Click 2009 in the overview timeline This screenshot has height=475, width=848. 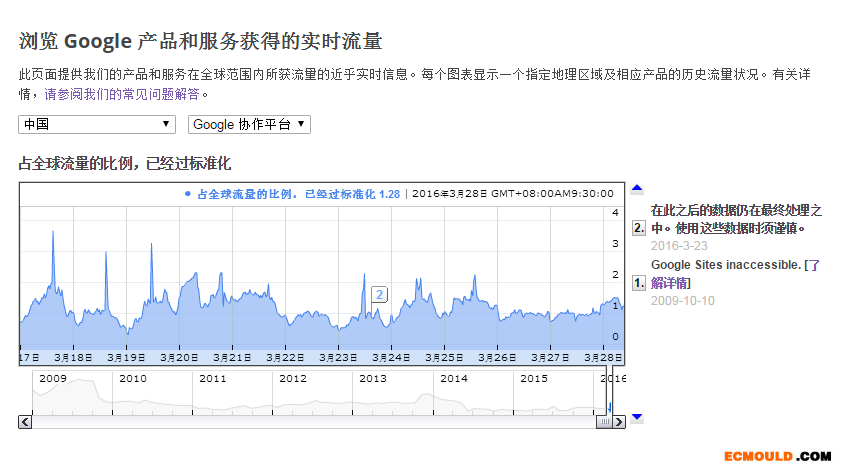tap(52, 379)
